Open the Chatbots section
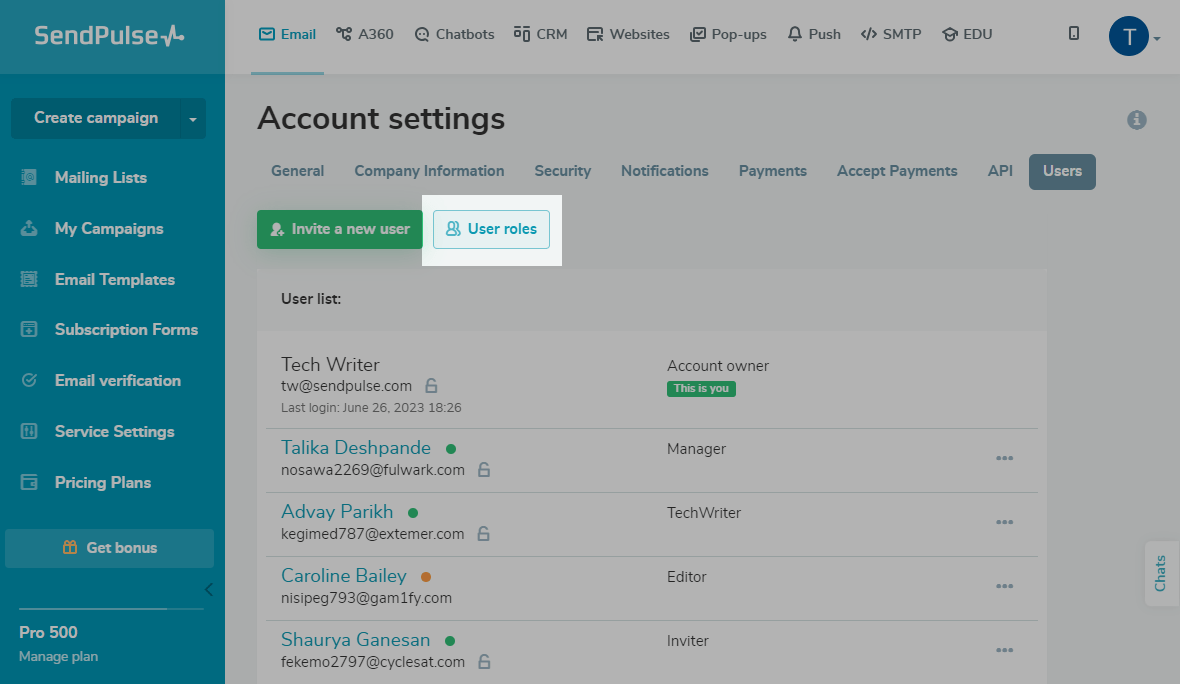 point(454,34)
